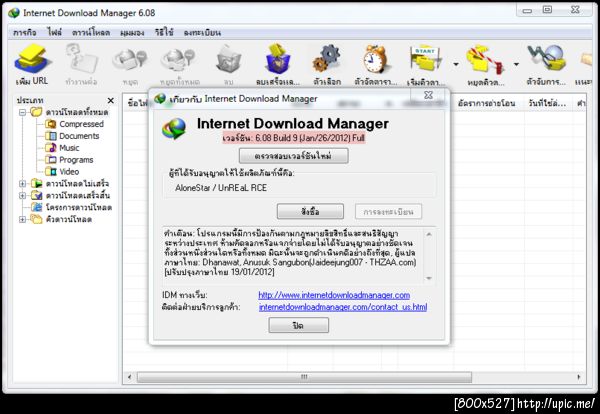The height and width of the screenshot is (414, 600).
Task: Open the first menu ภารกิจ
Action: pyautogui.click(x=24, y=33)
